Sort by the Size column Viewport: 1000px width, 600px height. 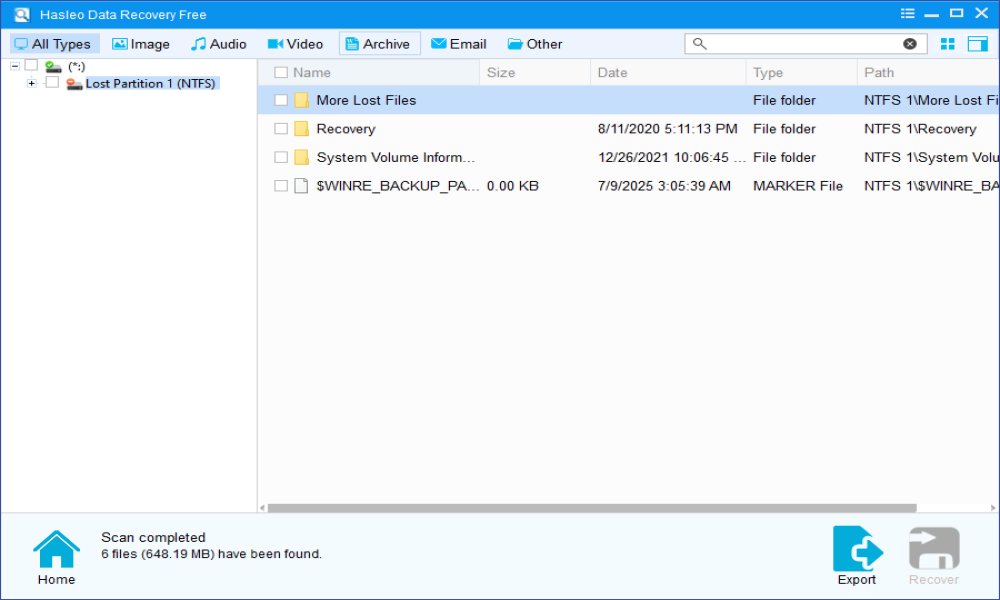pos(501,73)
